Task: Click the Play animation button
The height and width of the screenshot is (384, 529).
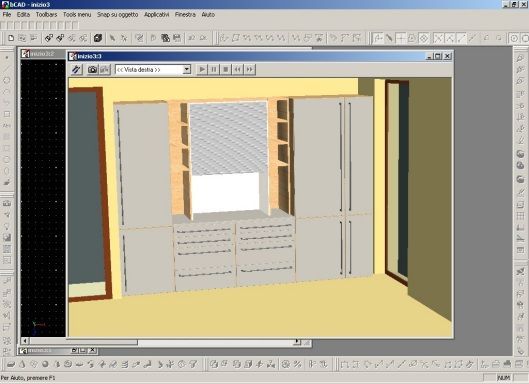Action: [x=202, y=70]
